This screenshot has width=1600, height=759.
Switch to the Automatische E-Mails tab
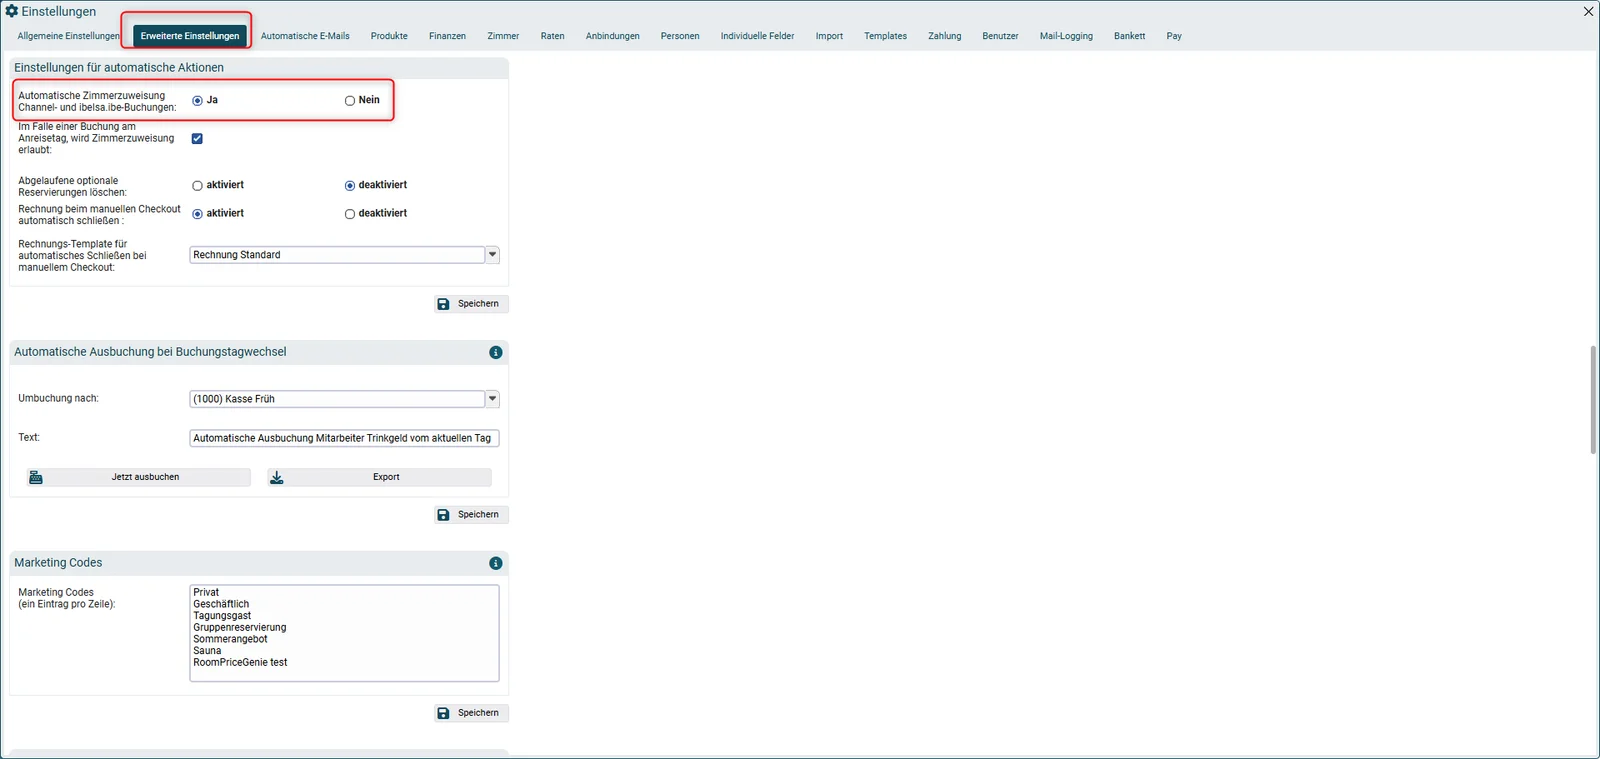pos(305,36)
